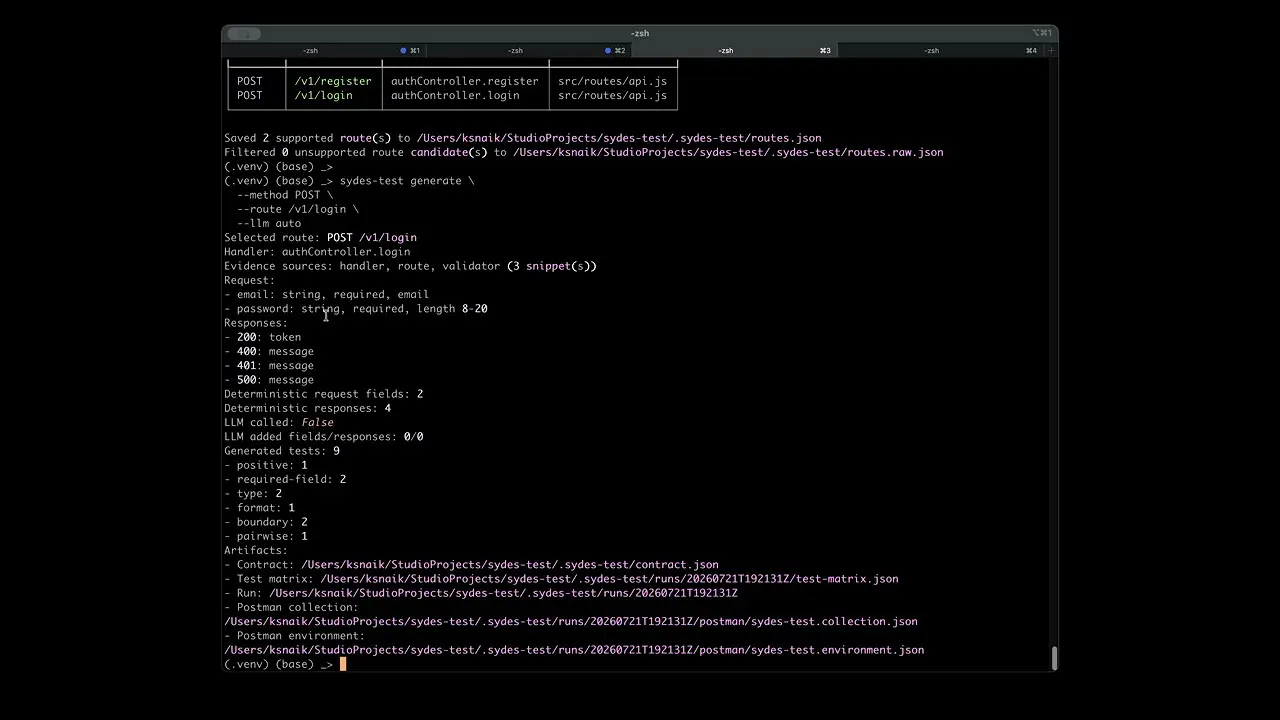Screen dimensions: 1280x720
Task: Click the 'sydes-test generate \' command
Action: pyautogui.click(x=407, y=181)
